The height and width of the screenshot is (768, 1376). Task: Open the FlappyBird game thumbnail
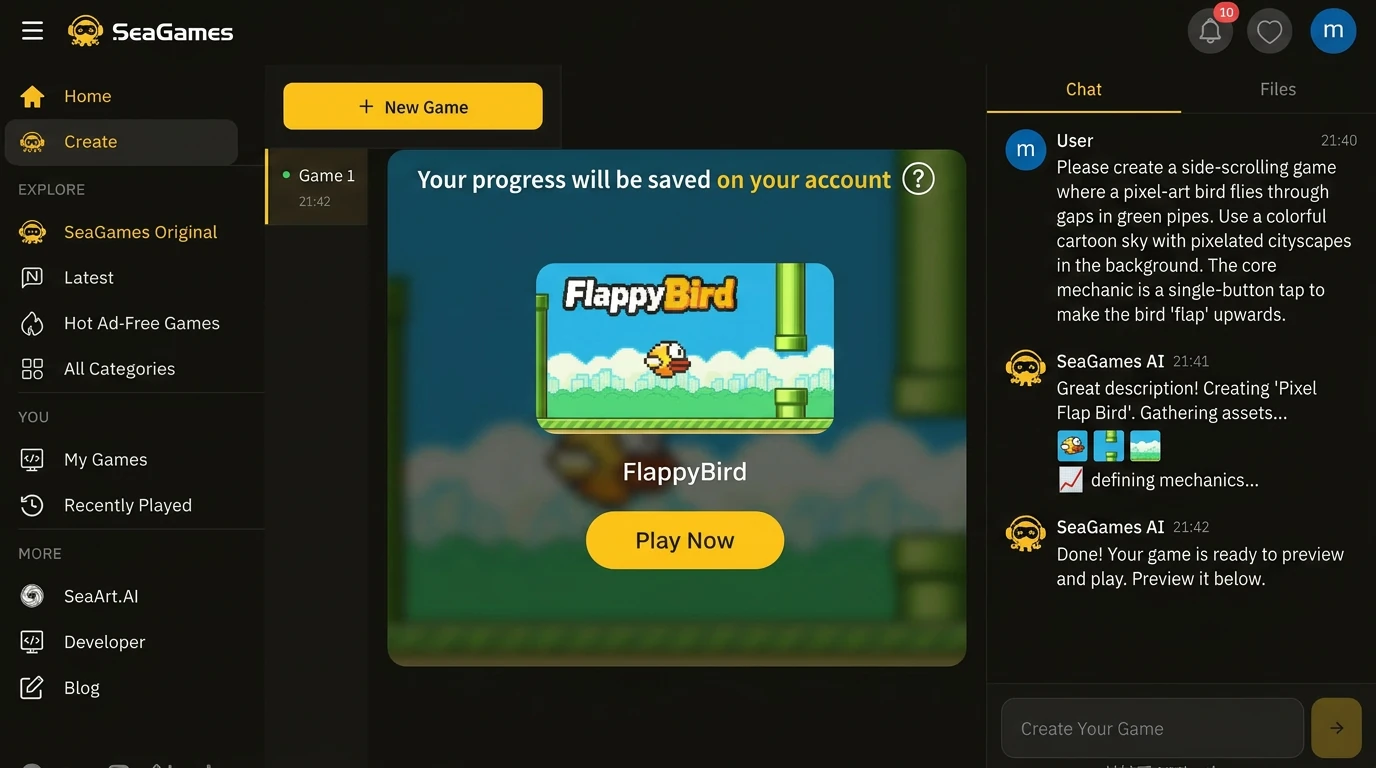(x=685, y=348)
